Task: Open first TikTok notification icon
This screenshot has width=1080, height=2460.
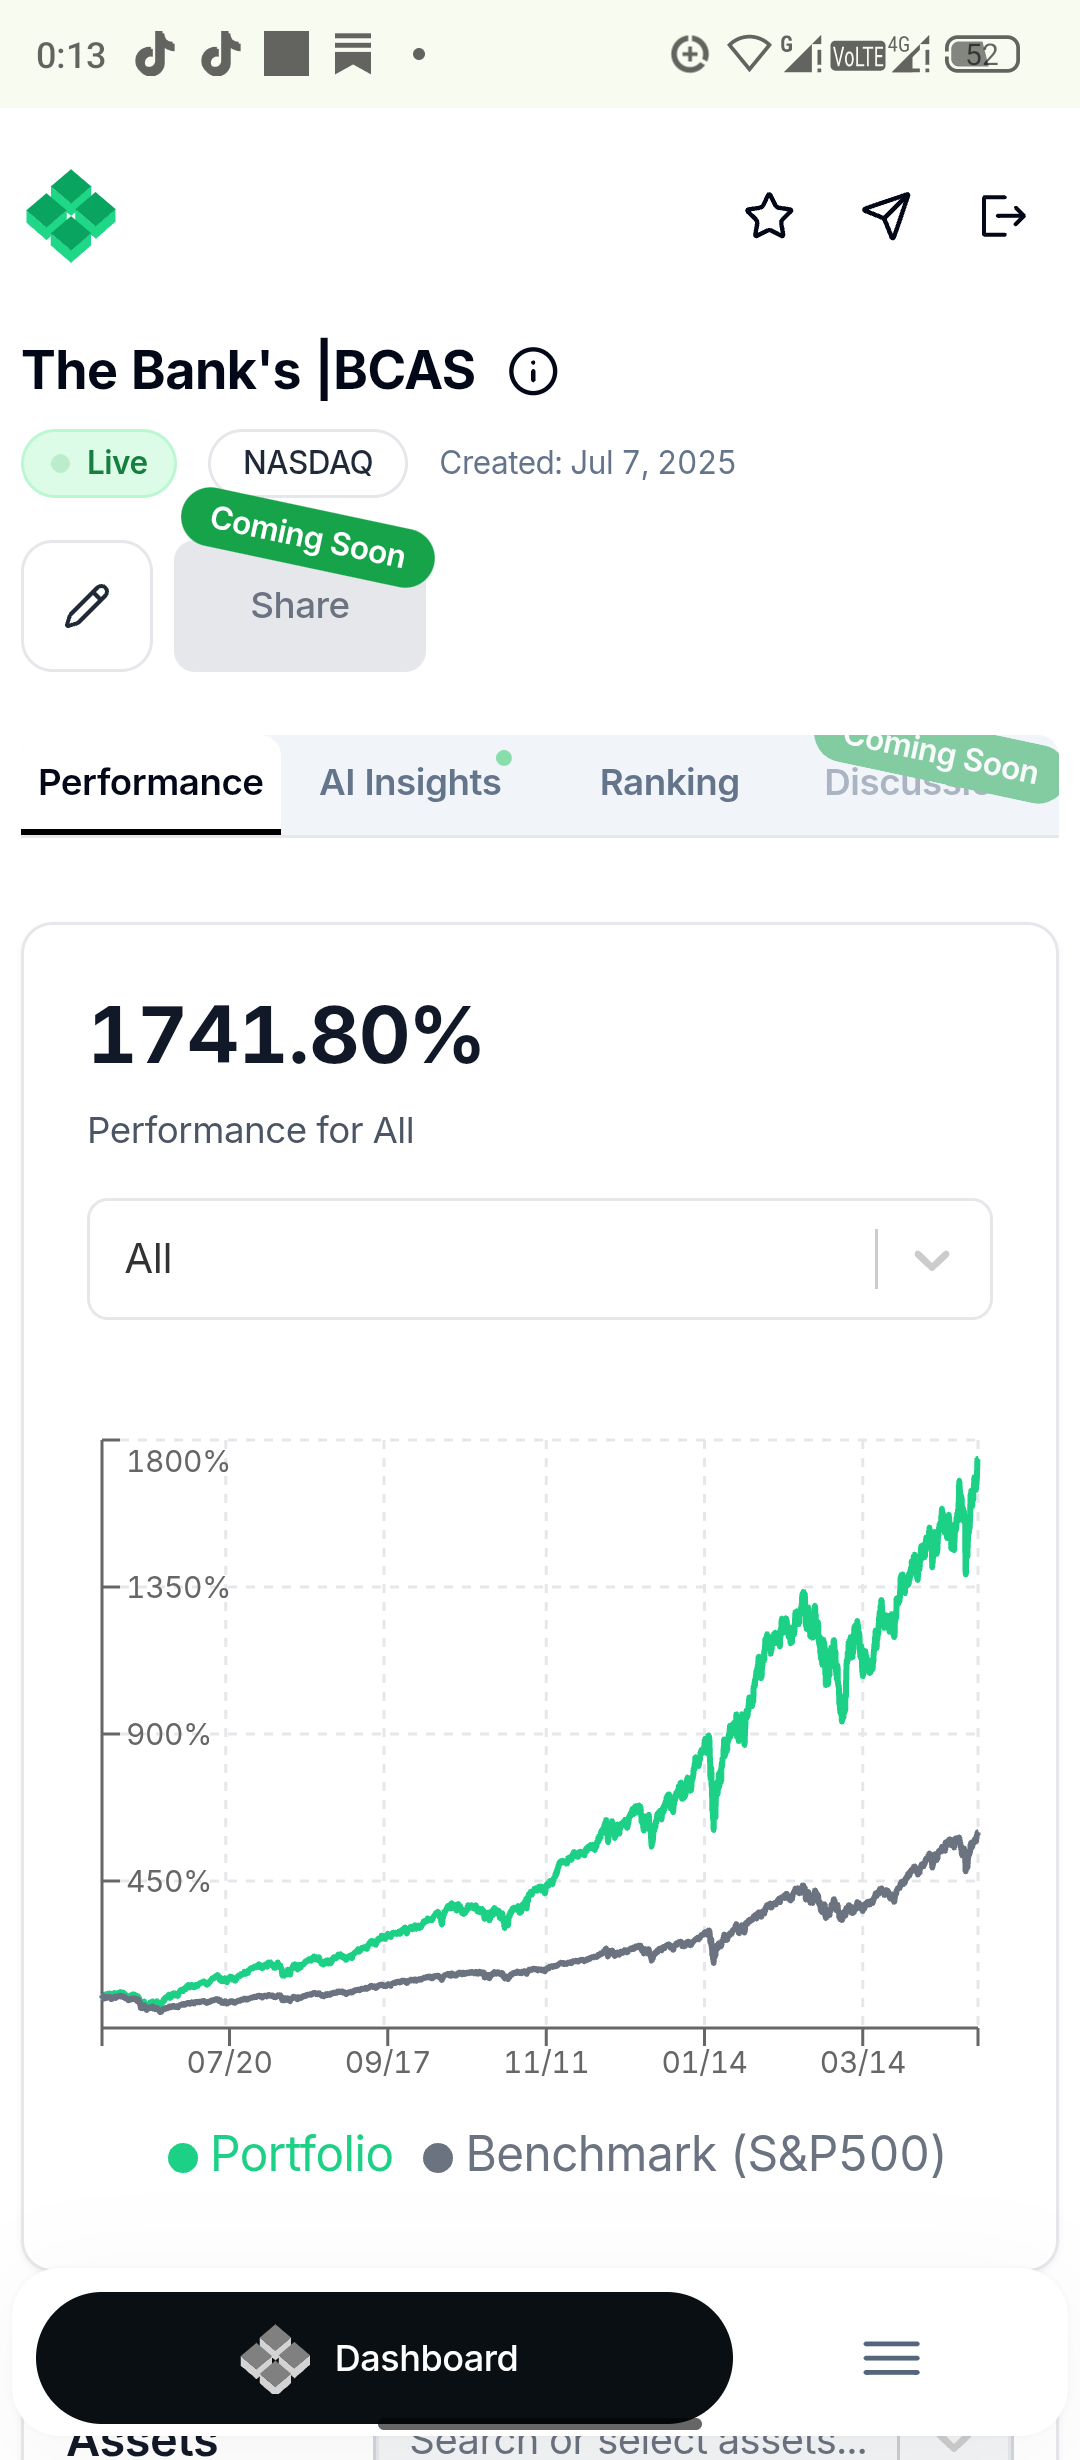Action: click(155, 54)
